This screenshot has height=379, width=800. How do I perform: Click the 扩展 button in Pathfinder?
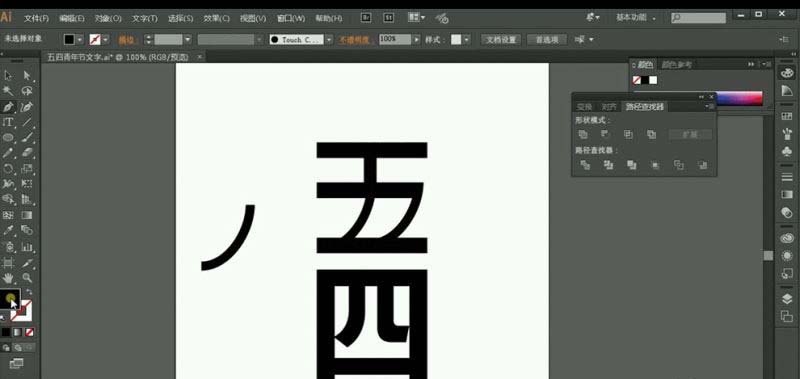690,135
